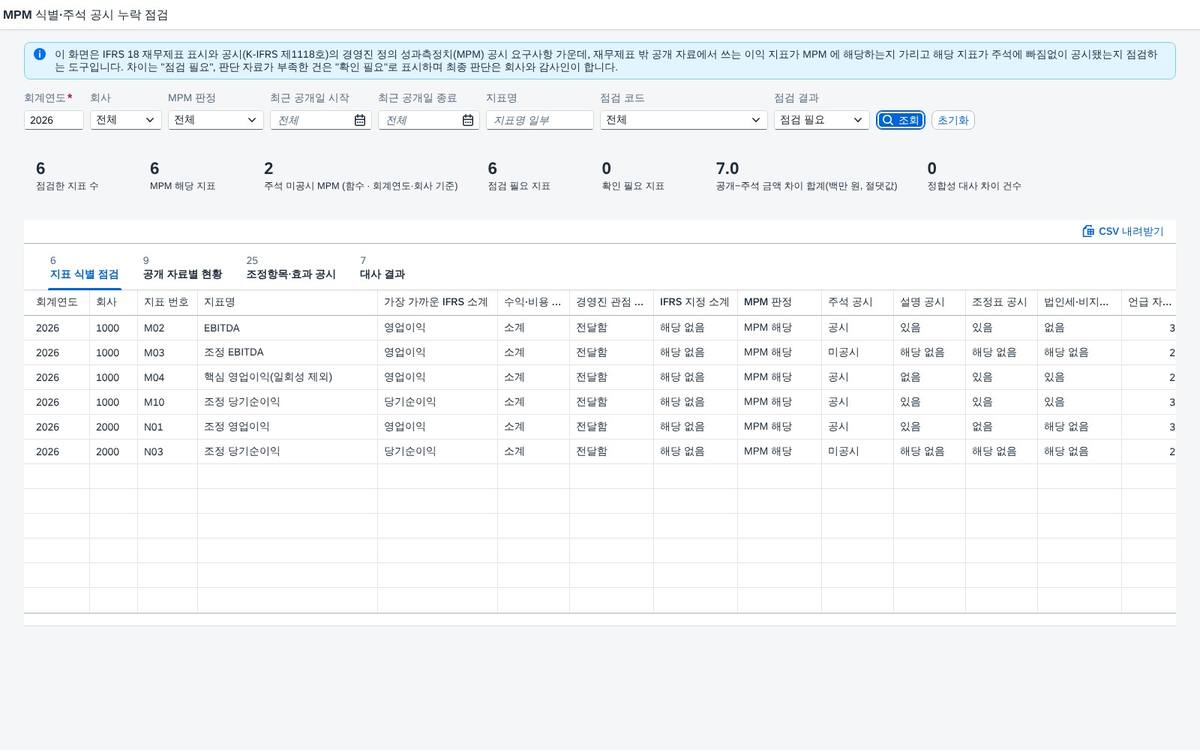Reset filters with the 초기화 button
The height and width of the screenshot is (750, 1200).
(x=953, y=120)
